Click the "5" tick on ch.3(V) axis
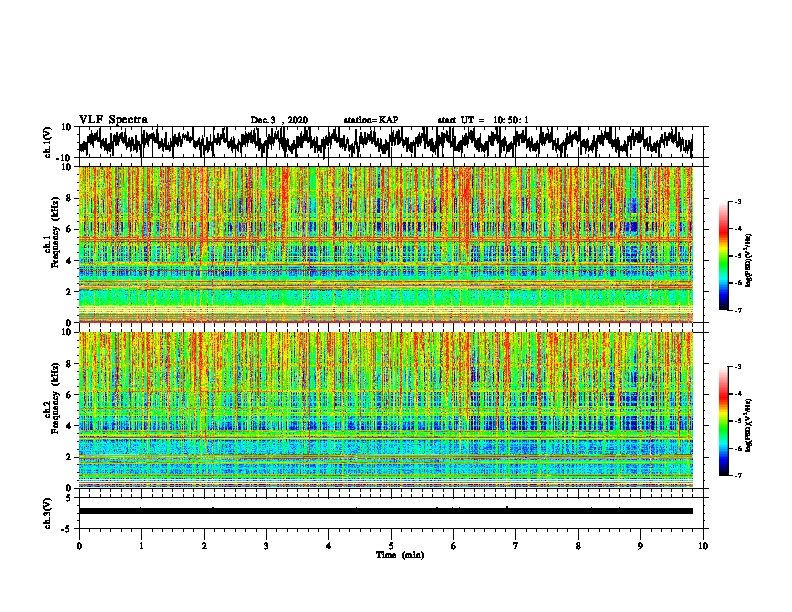Viewport: 792px width, 612px height. [69, 498]
